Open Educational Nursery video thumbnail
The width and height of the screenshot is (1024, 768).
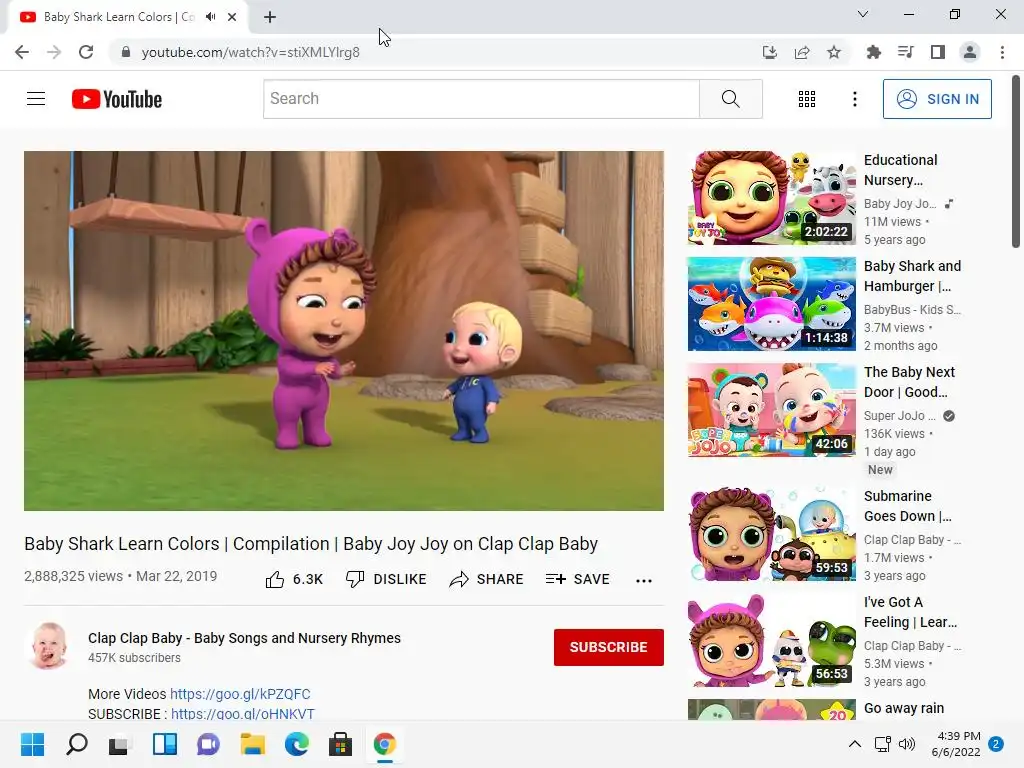tap(771, 198)
